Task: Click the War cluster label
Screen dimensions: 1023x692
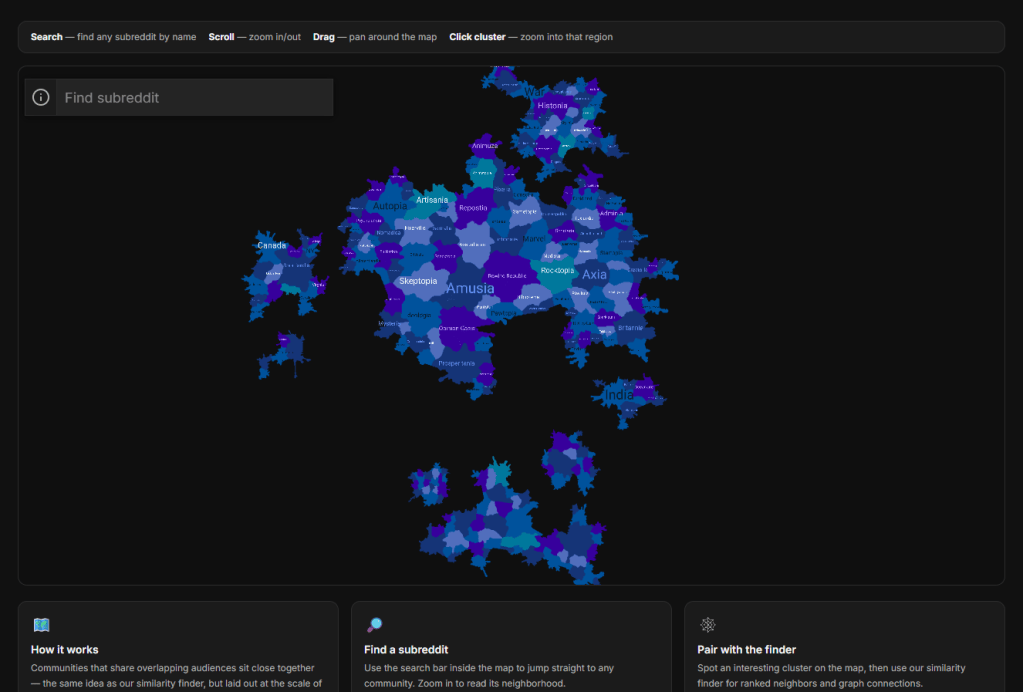Action: coord(534,93)
